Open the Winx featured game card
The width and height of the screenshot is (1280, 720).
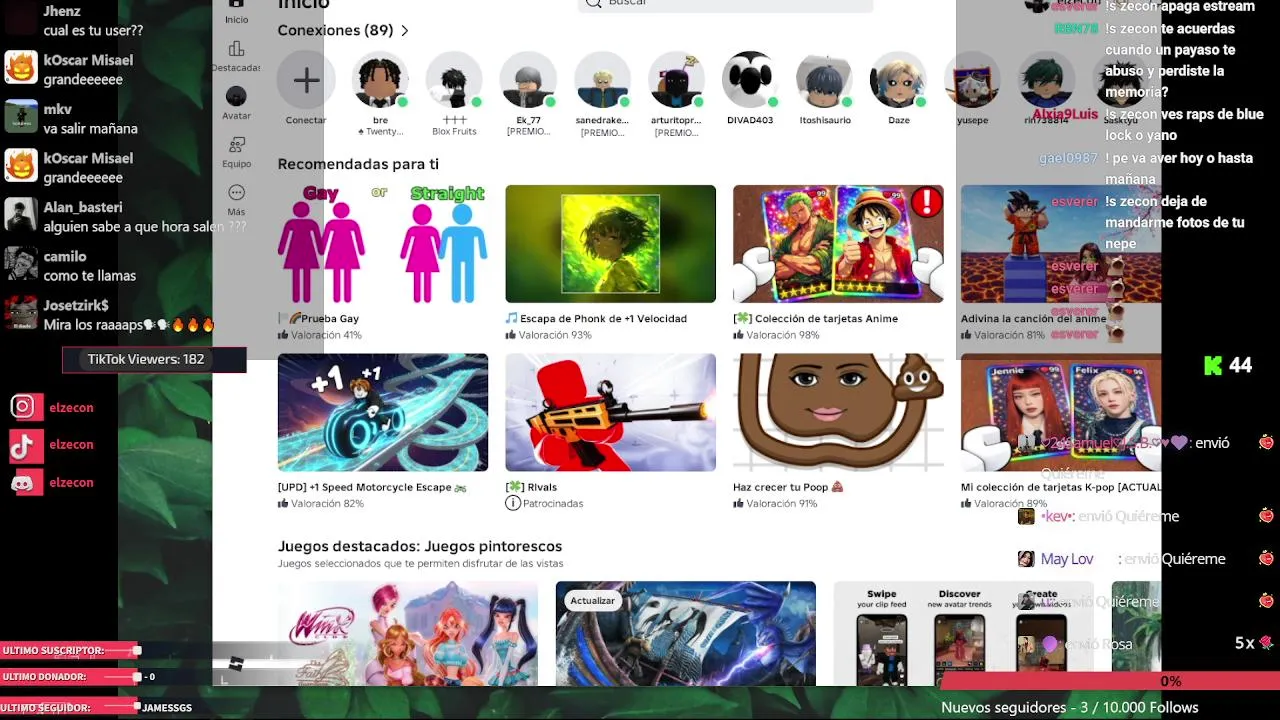pos(408,633)
